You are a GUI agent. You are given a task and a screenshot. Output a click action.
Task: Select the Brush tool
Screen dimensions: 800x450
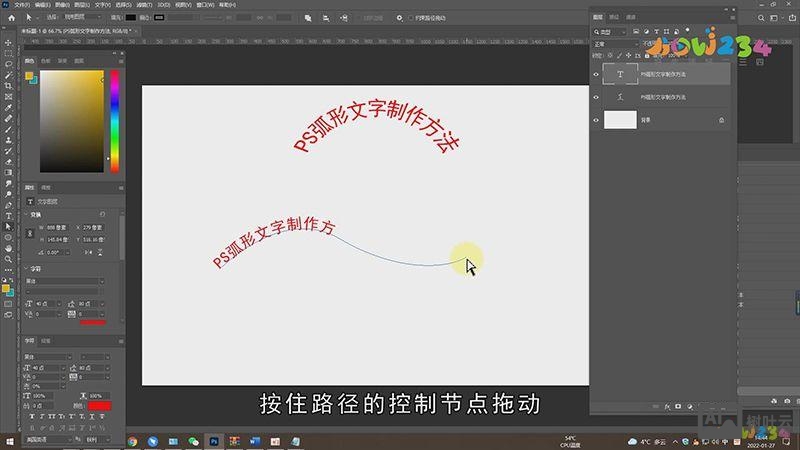pos(8,129)
